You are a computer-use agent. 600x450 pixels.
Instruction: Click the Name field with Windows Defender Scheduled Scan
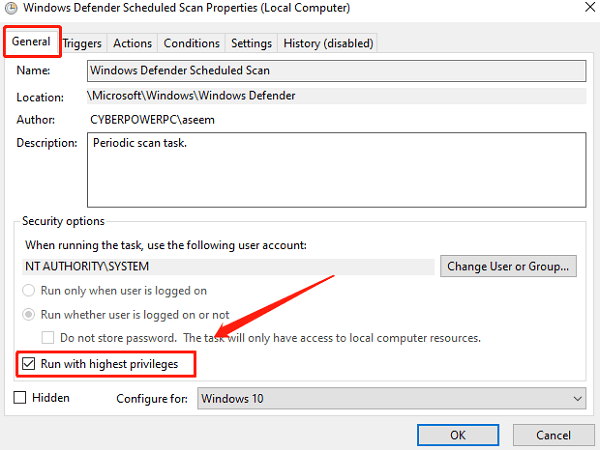336,71
